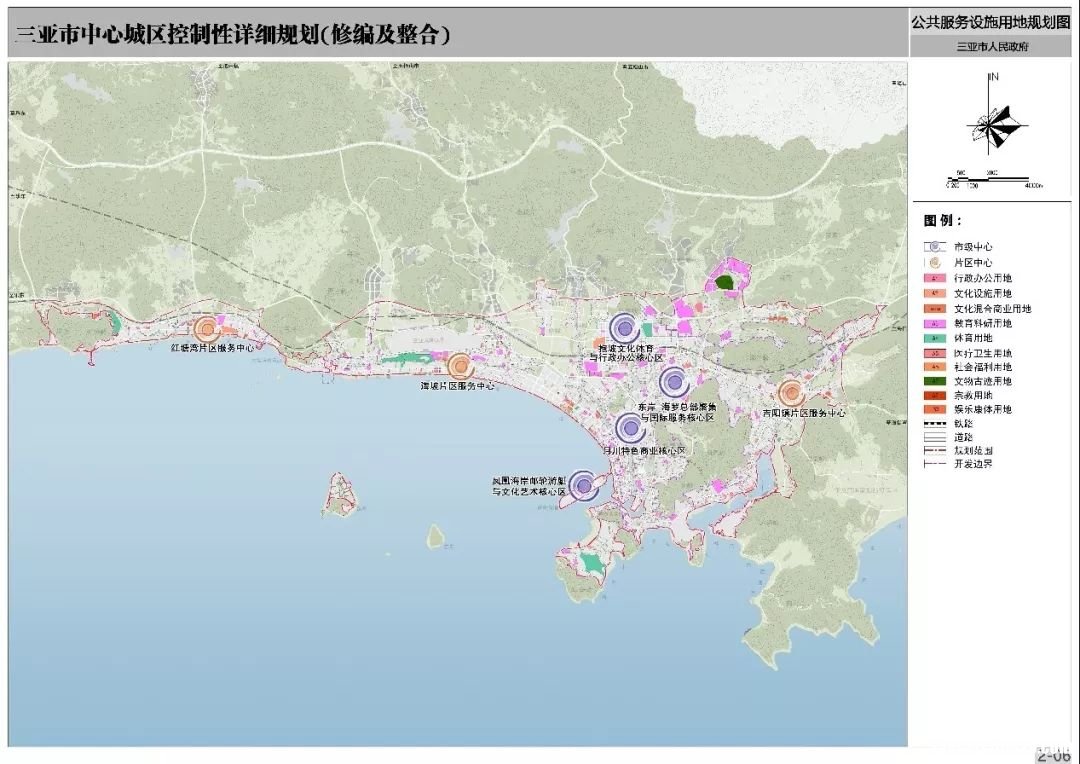Viewport: 1080px width, 764px height.
Task: Click the 体育用地 teal legend swatch
Action: pos(935,338)
